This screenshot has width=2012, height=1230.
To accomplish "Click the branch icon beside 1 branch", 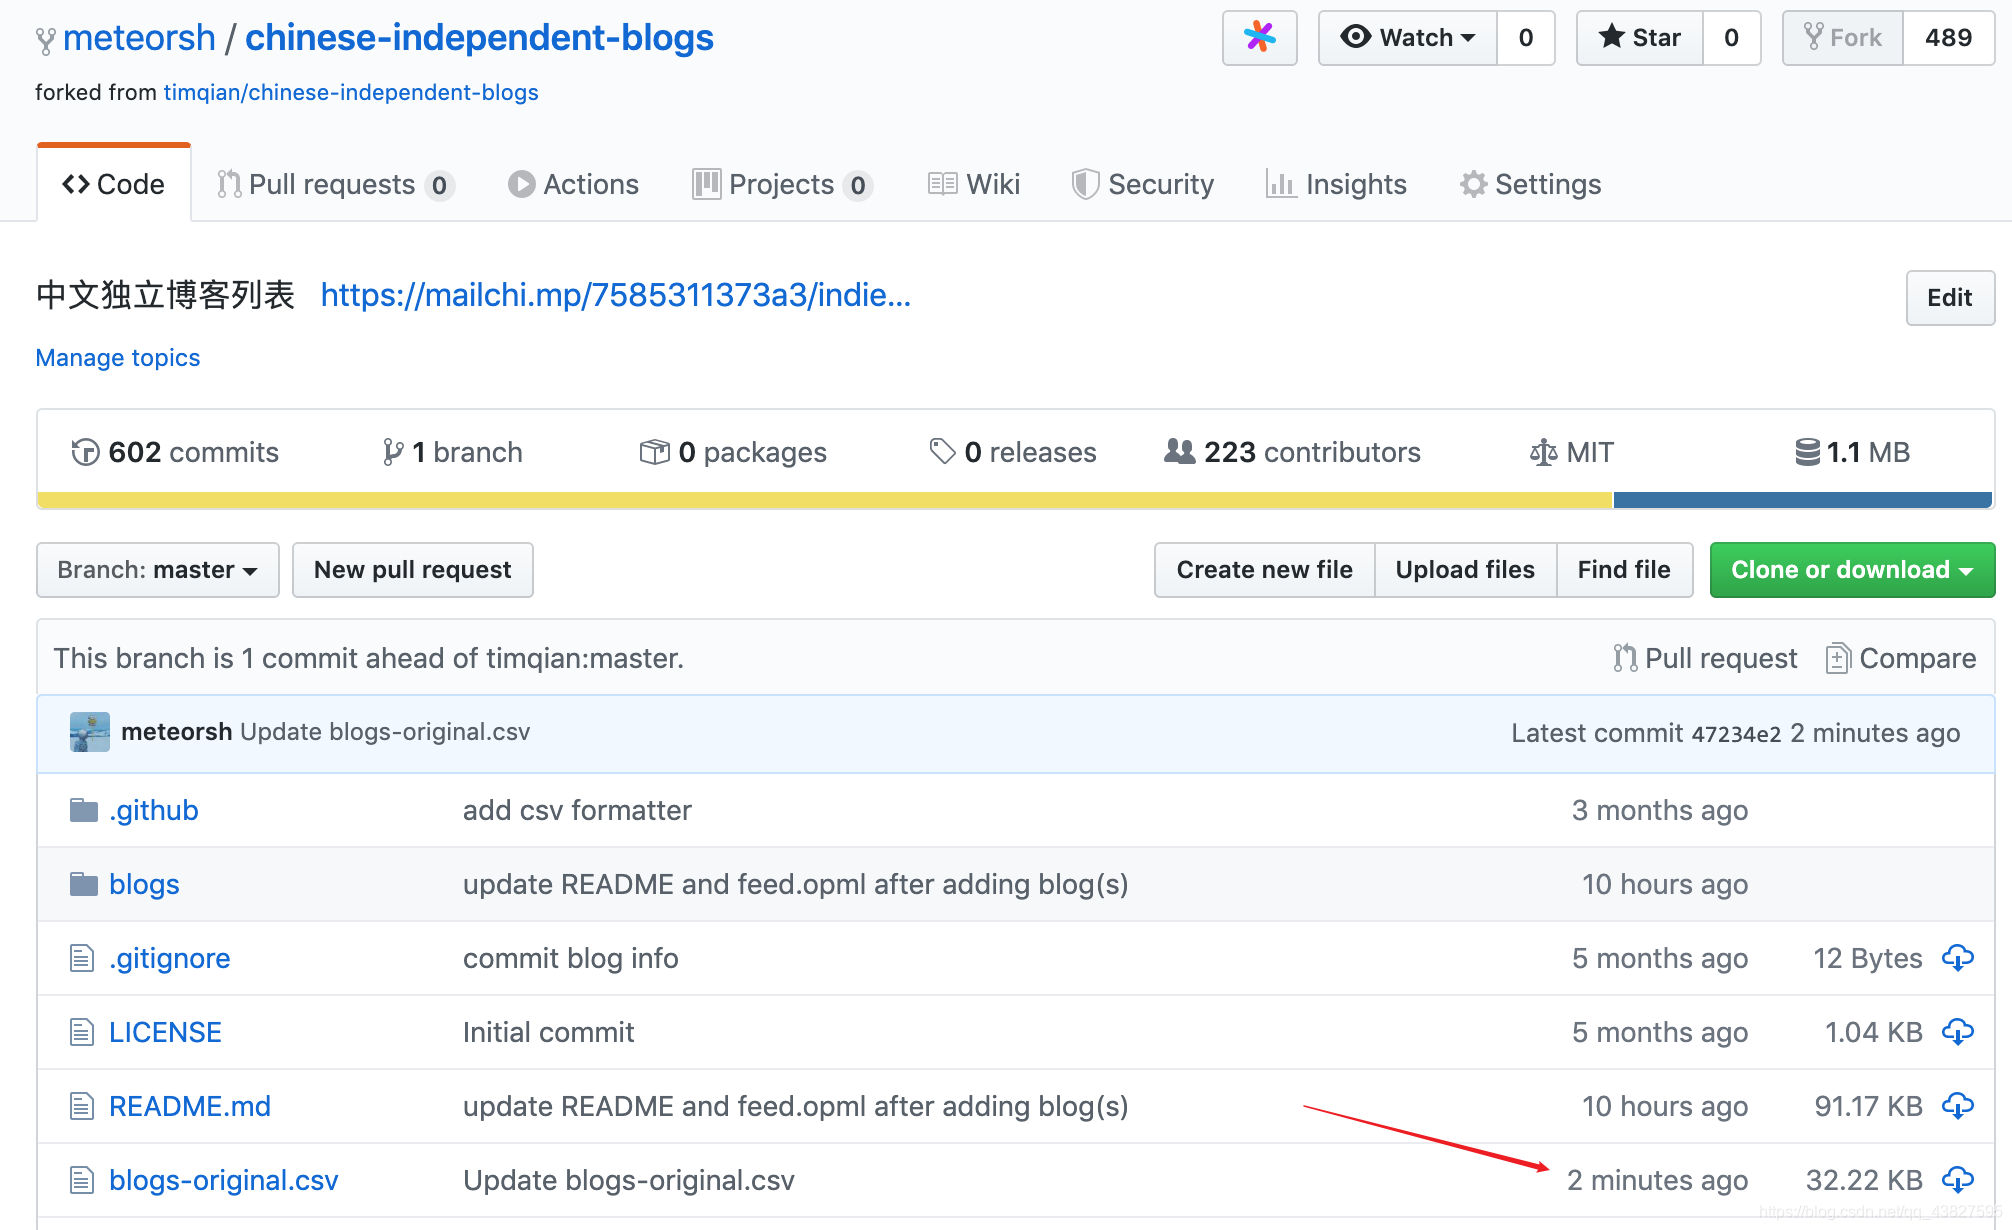I will pos(393,452).
